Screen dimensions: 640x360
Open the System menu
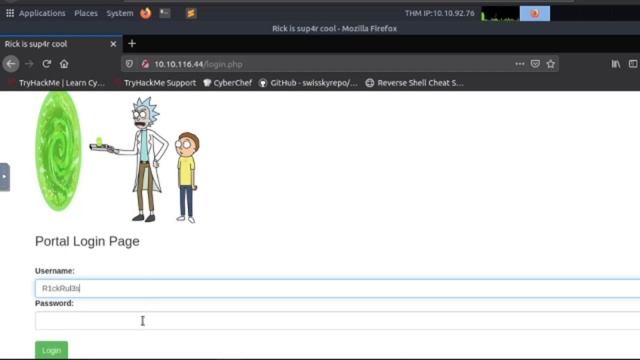point(120,13)
